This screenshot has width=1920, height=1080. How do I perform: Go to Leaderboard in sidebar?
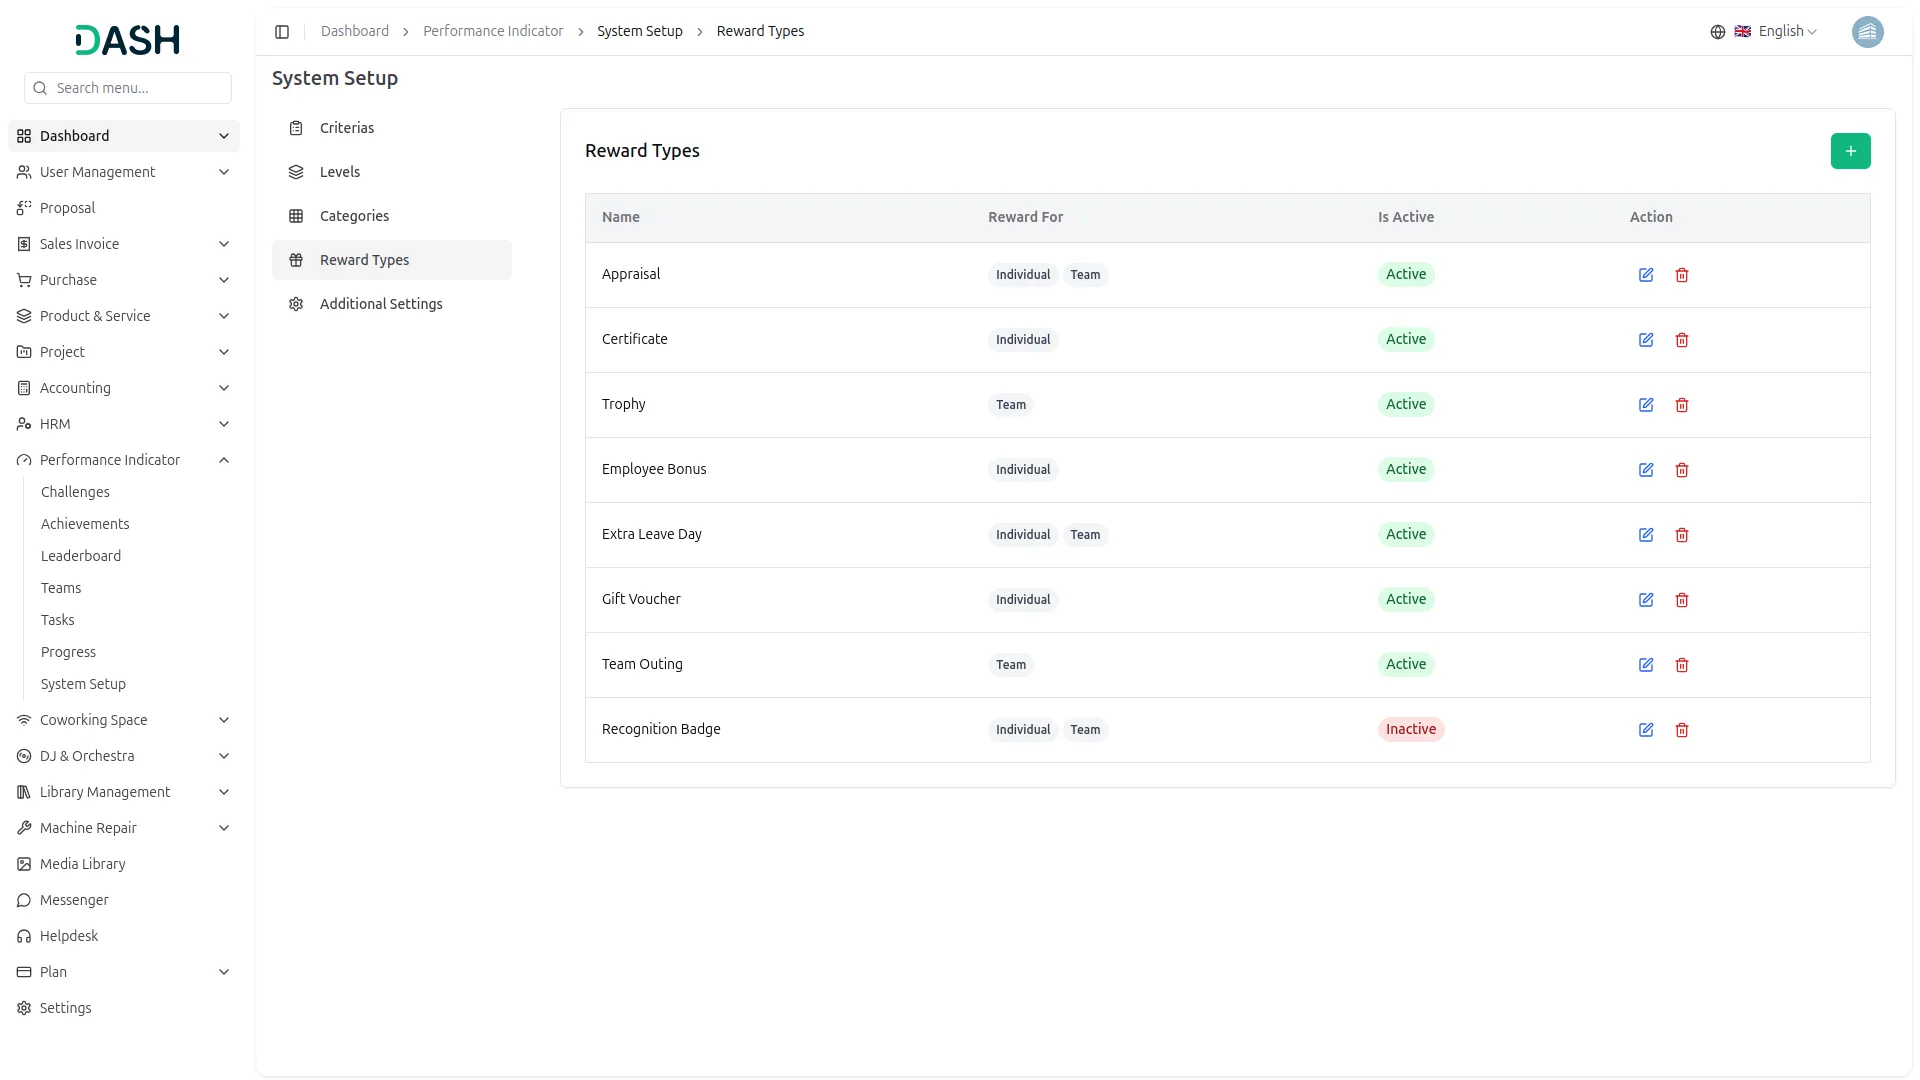[x=81, y=556]
